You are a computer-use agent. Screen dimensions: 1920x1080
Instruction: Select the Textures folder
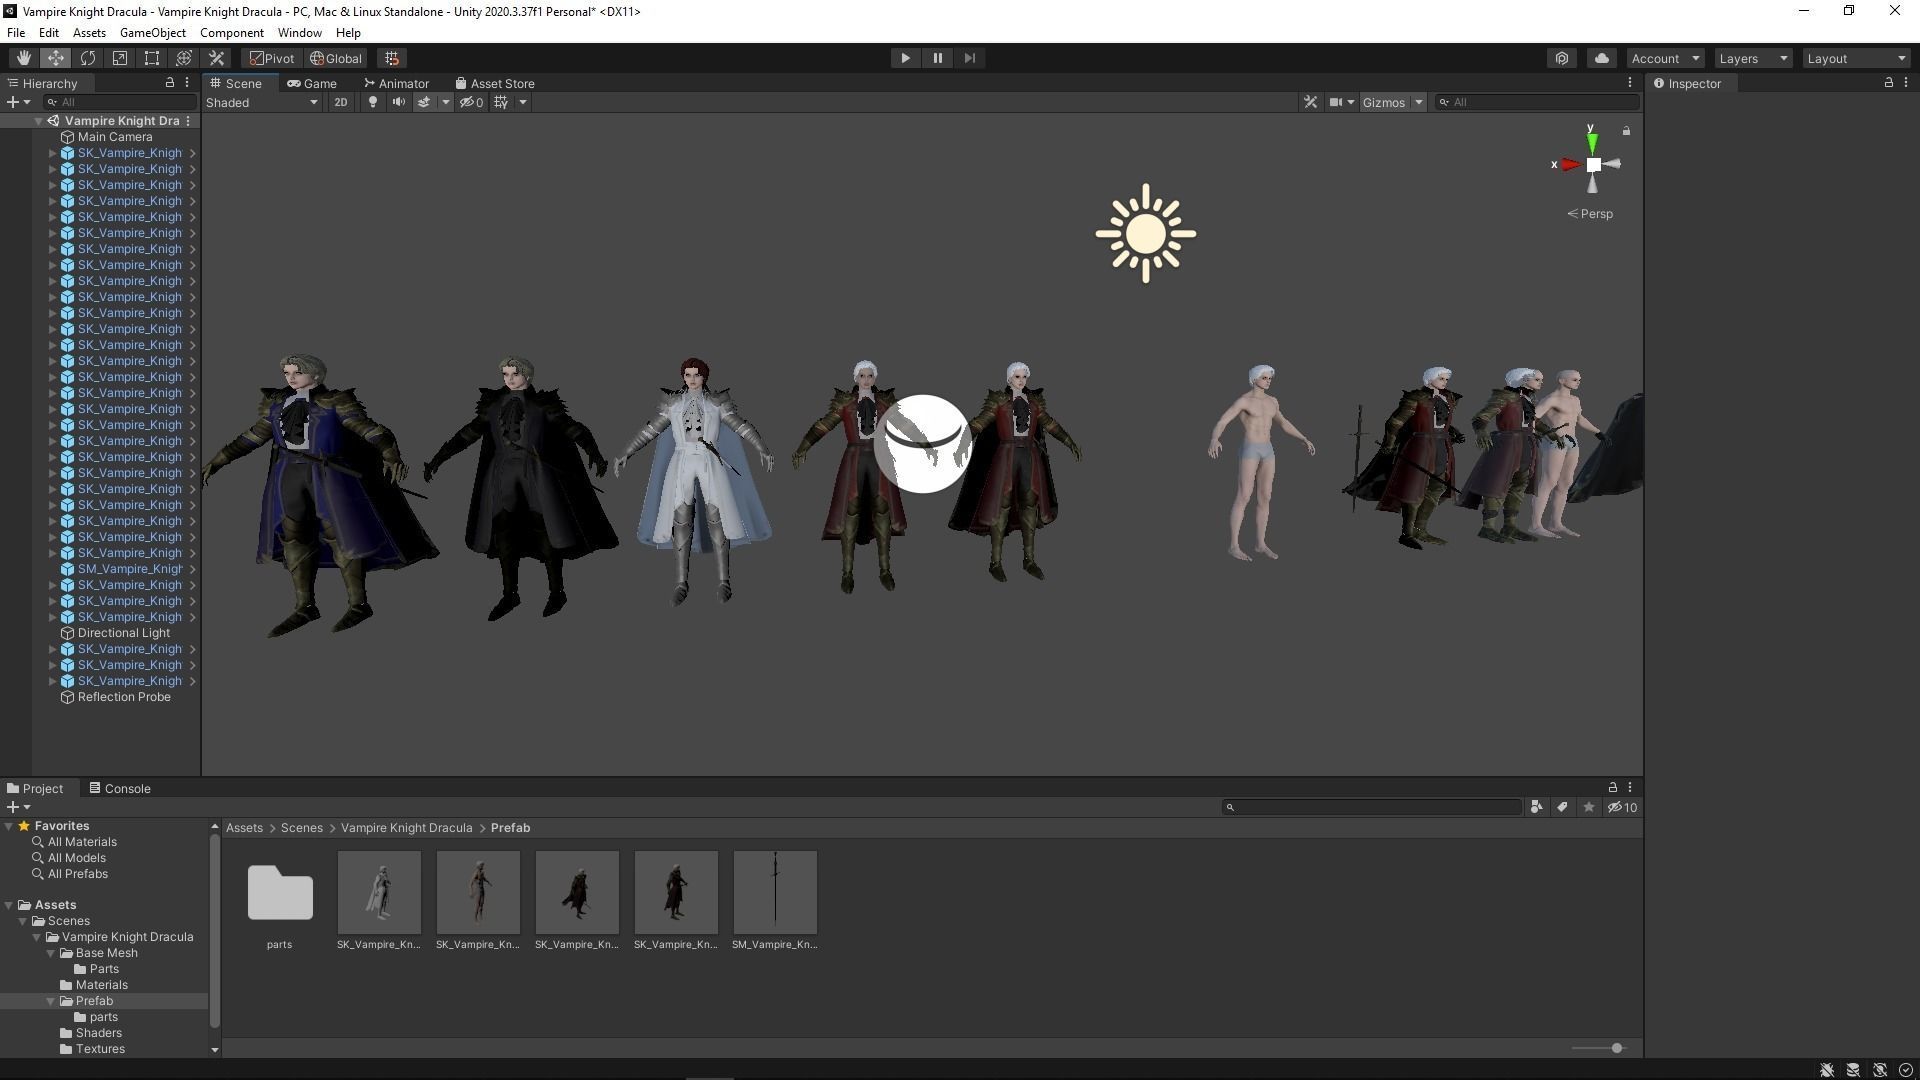click(100, 1049)
